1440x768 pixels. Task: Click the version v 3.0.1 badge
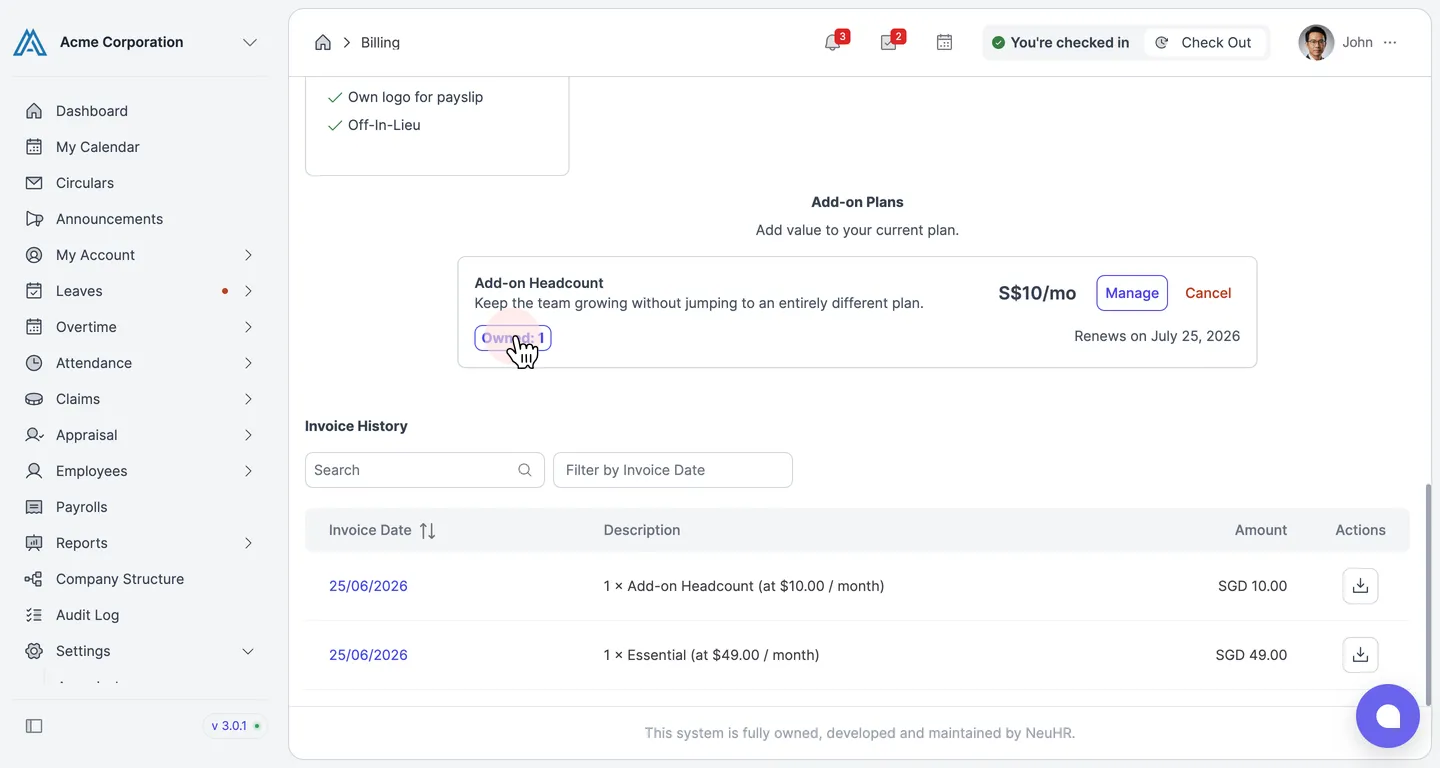pos(235,726)
